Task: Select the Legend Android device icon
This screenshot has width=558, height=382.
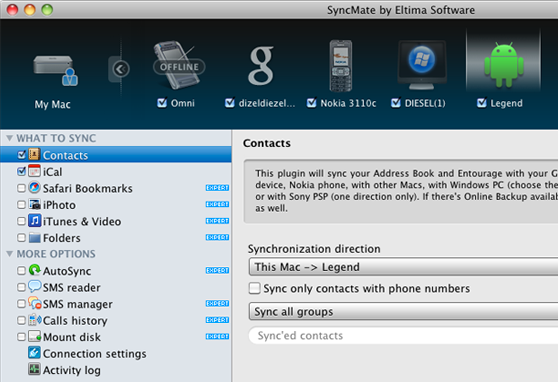Action: pos(504,65)
